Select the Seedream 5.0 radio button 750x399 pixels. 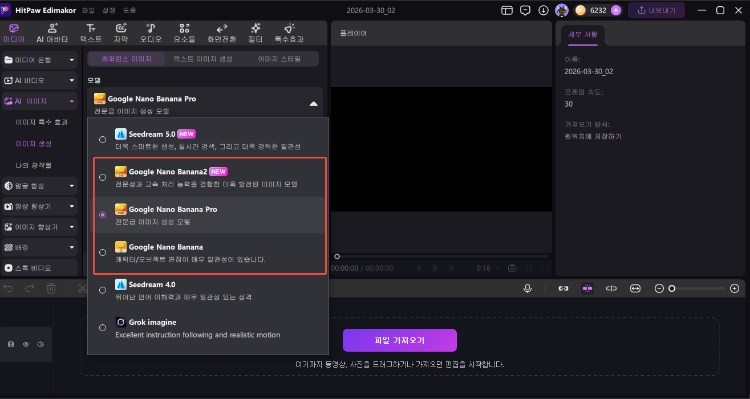pos(102,140)
